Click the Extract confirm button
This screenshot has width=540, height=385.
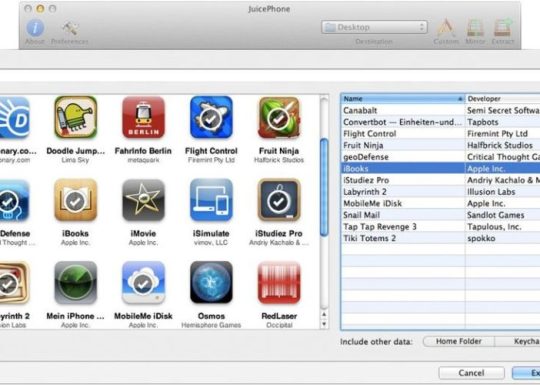tap(526, 373)
